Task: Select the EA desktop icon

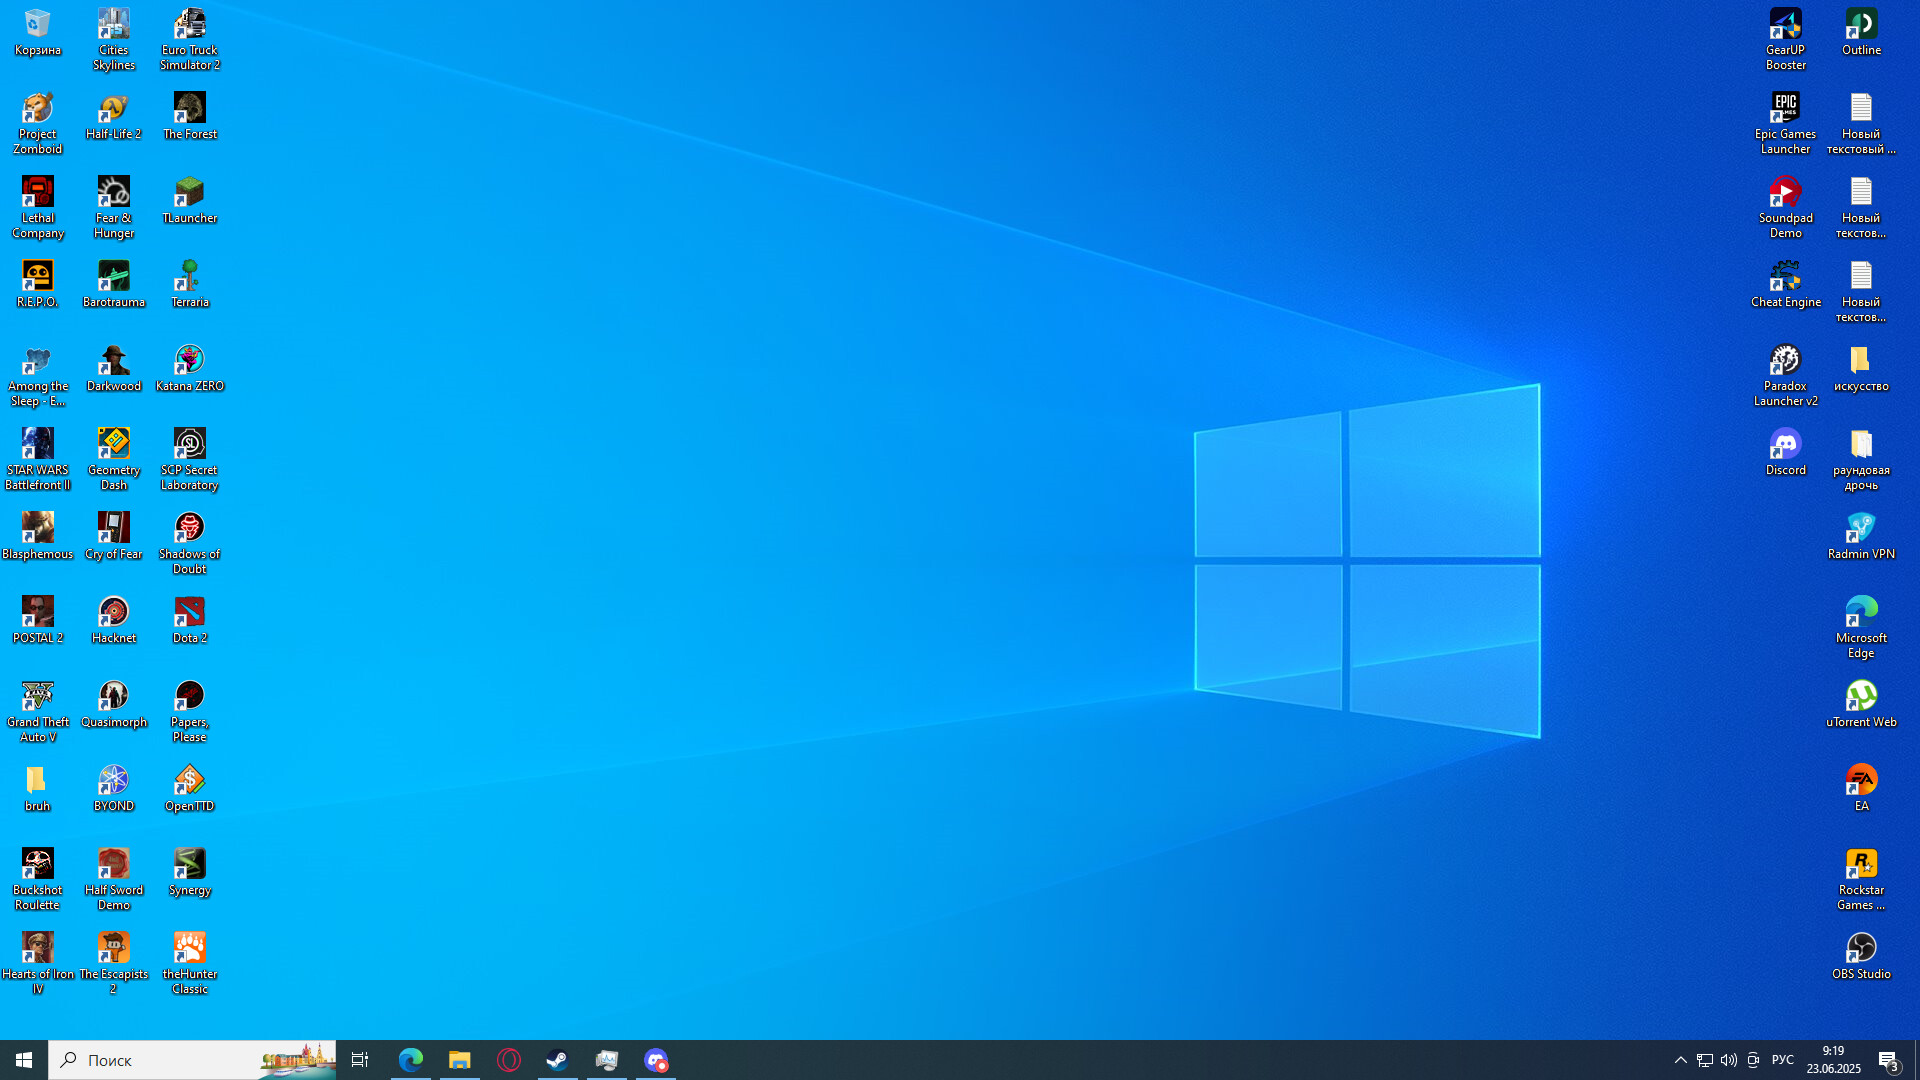Action: 1862,789
